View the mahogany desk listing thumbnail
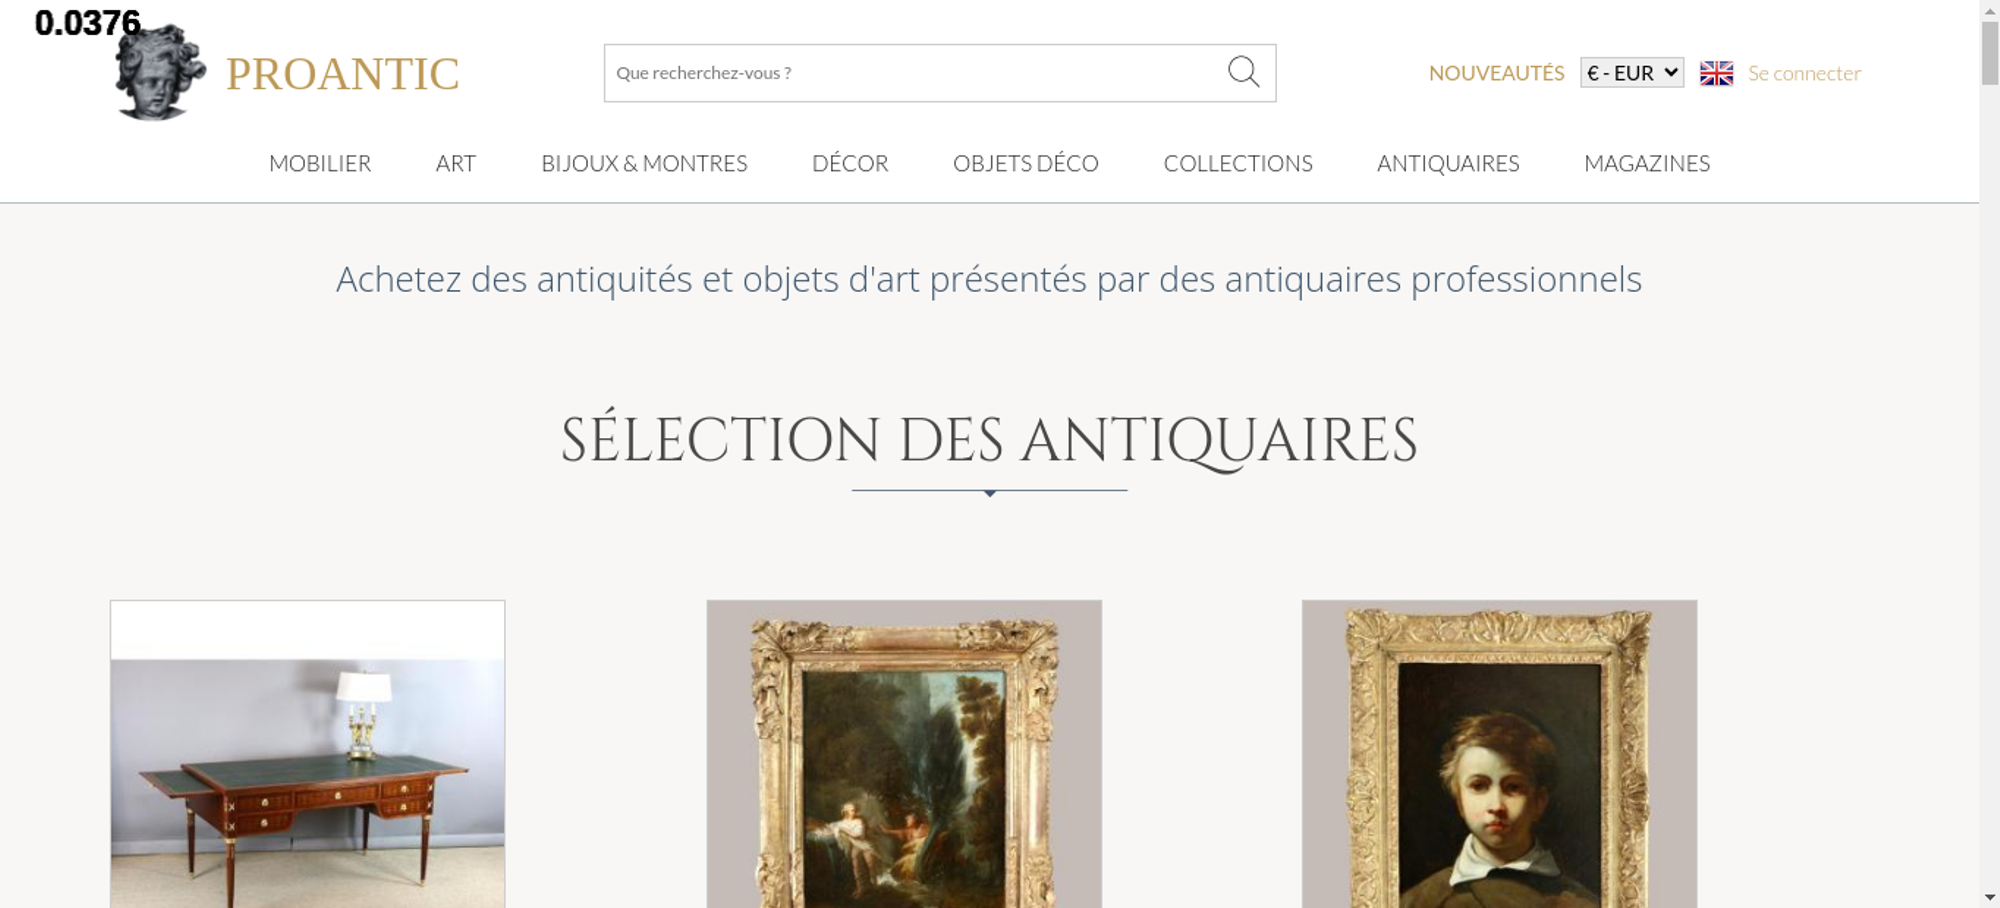This screenshot has width=2000, height=908. click(308, 754)
